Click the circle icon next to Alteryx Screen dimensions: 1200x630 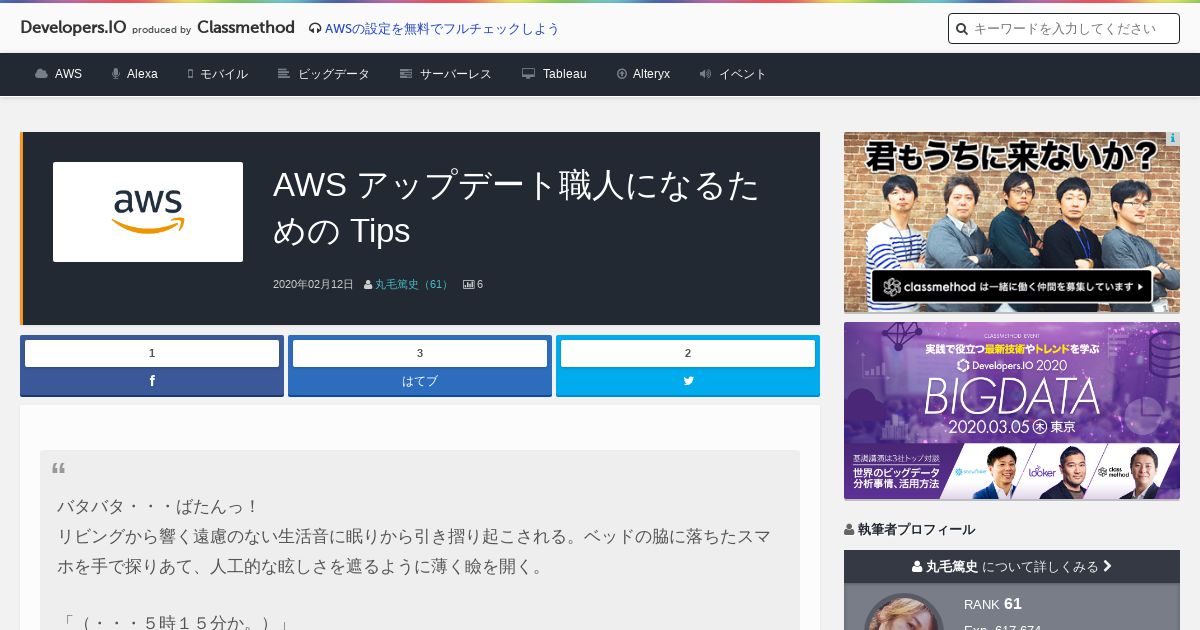[622, 74]
